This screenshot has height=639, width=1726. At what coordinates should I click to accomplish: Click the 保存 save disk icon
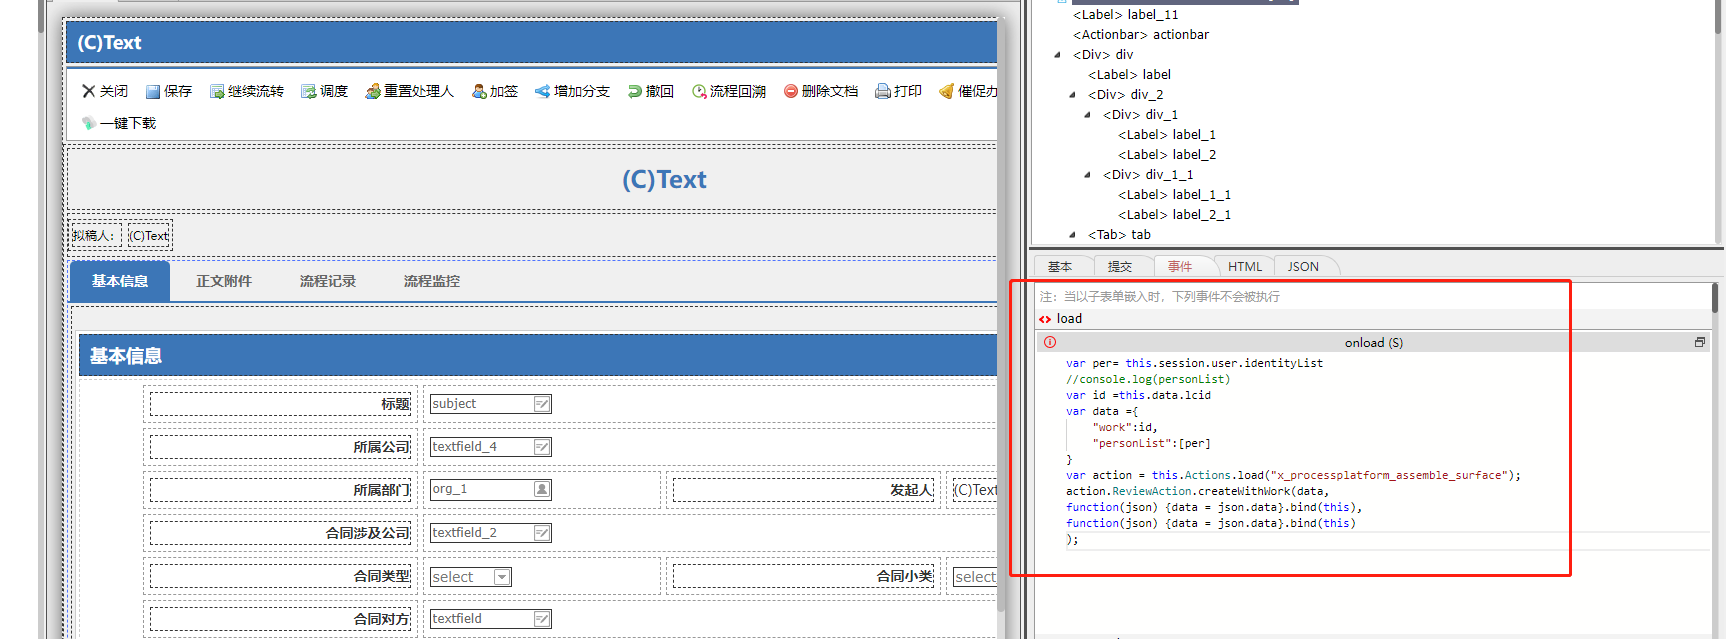(x=153, y=92)
